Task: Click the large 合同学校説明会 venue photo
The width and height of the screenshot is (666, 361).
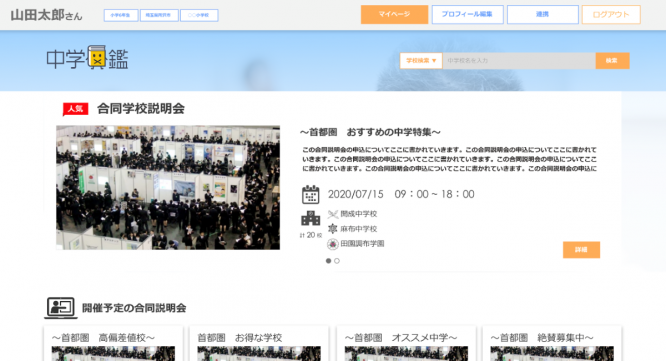Action: pos(168,187)
